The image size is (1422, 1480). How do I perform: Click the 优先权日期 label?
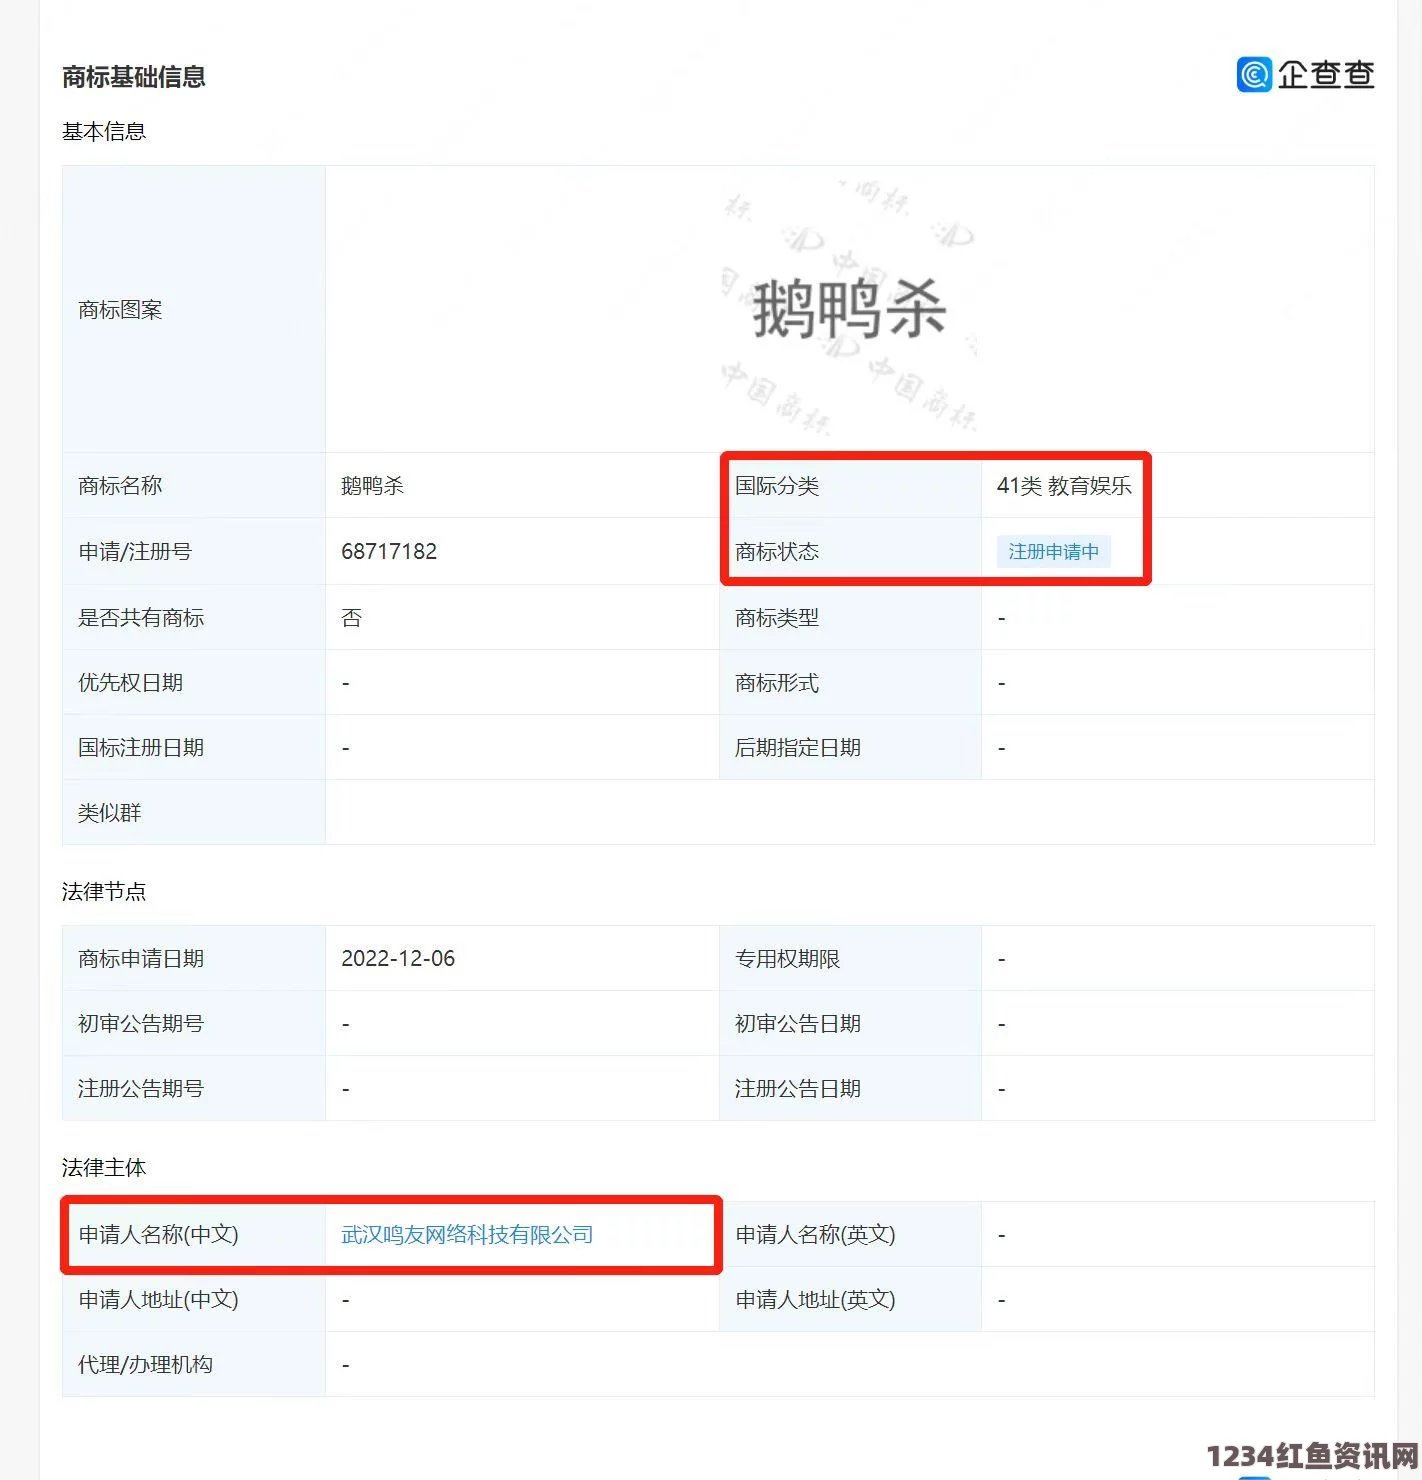[131, 683]
